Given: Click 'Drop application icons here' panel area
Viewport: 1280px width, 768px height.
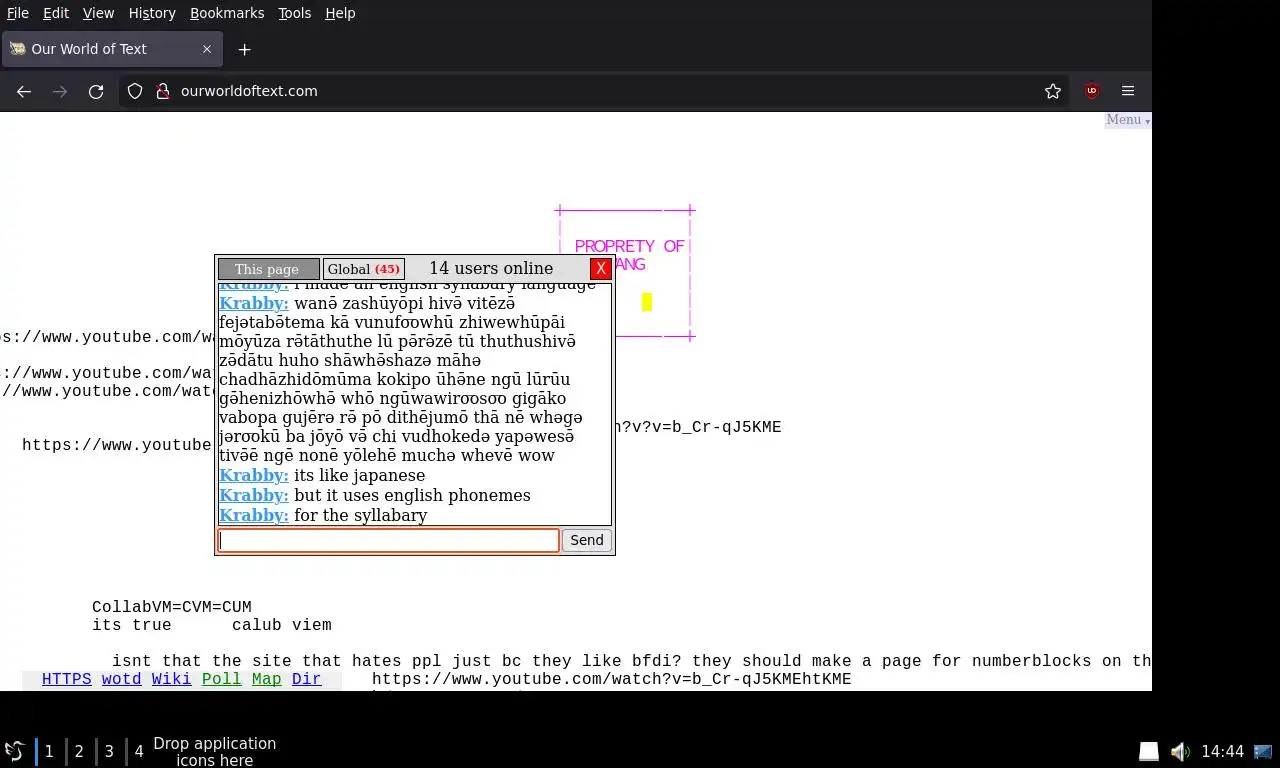Looking at the screenshot, I should [x=214, y=751].
